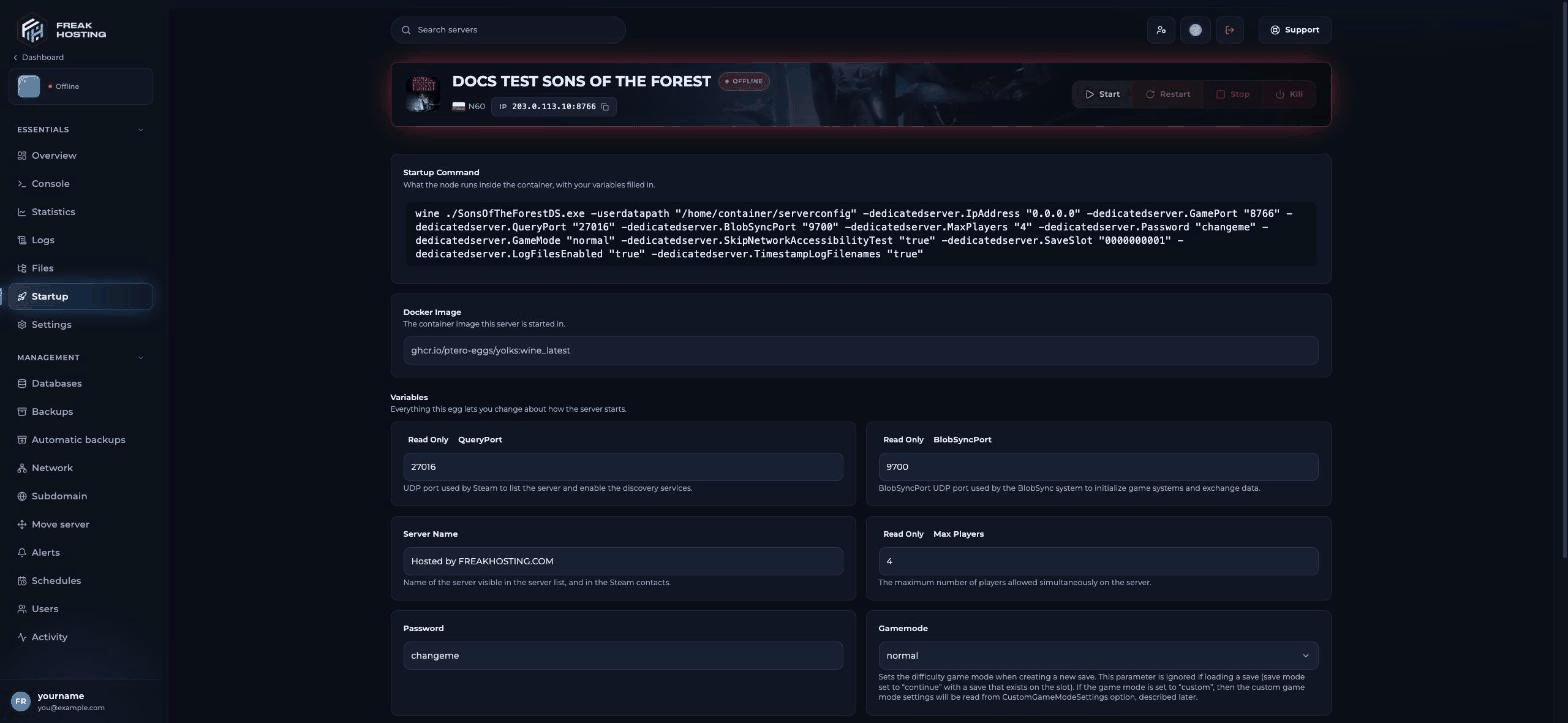Click the Backups icon in sidebar
The height and width of the screenshot is (723, 1568).
coord(22,412)
